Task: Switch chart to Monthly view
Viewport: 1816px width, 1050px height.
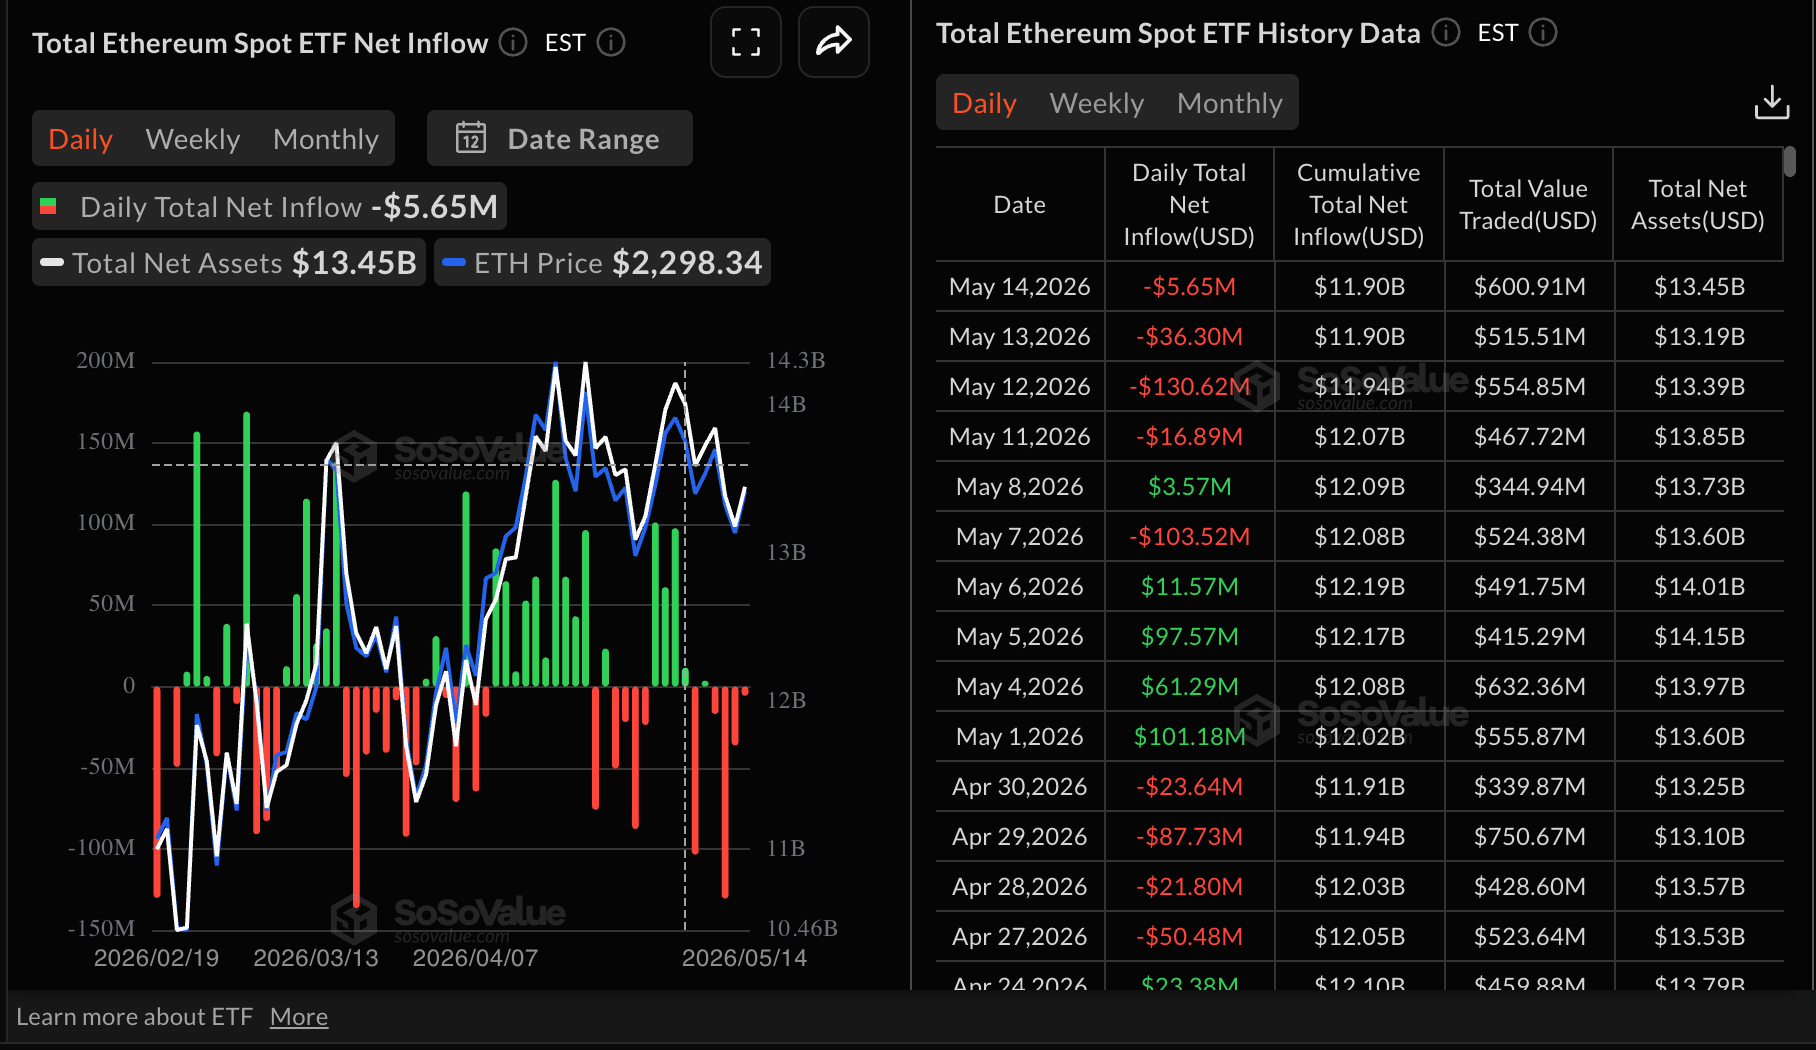Action: 326,139
